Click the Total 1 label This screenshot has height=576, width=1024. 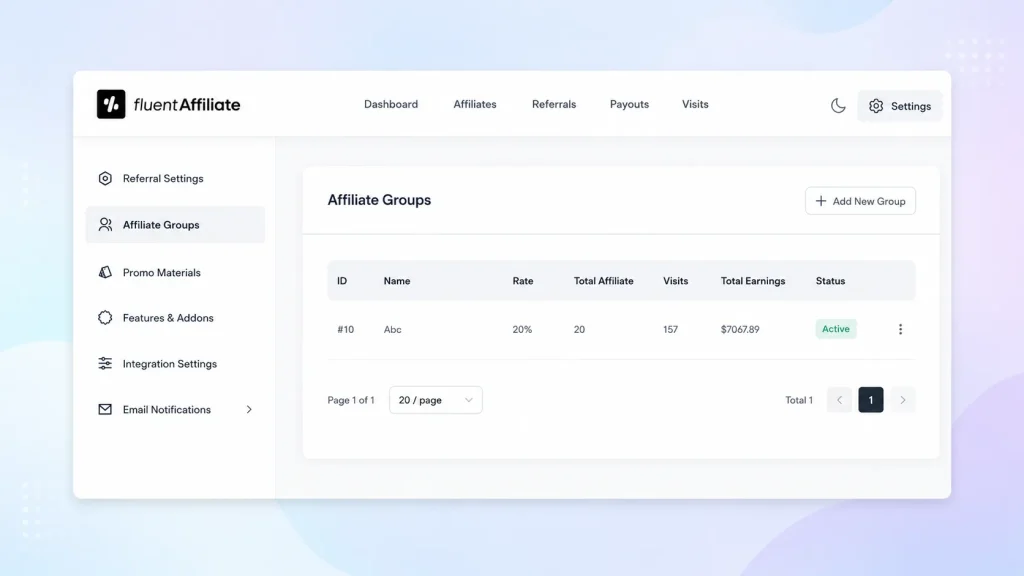click(799, 400)
